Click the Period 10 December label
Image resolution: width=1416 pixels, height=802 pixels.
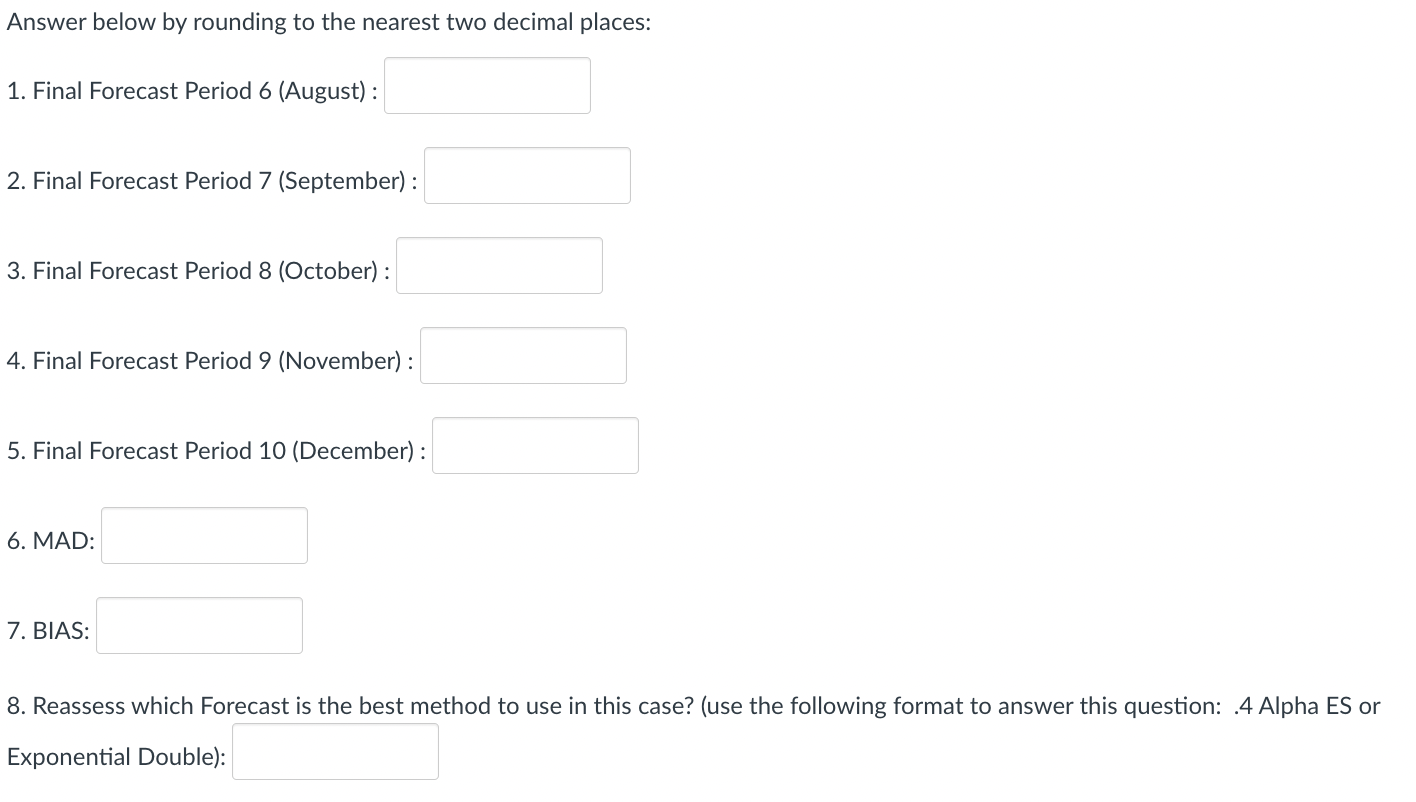tap(215, 450)
